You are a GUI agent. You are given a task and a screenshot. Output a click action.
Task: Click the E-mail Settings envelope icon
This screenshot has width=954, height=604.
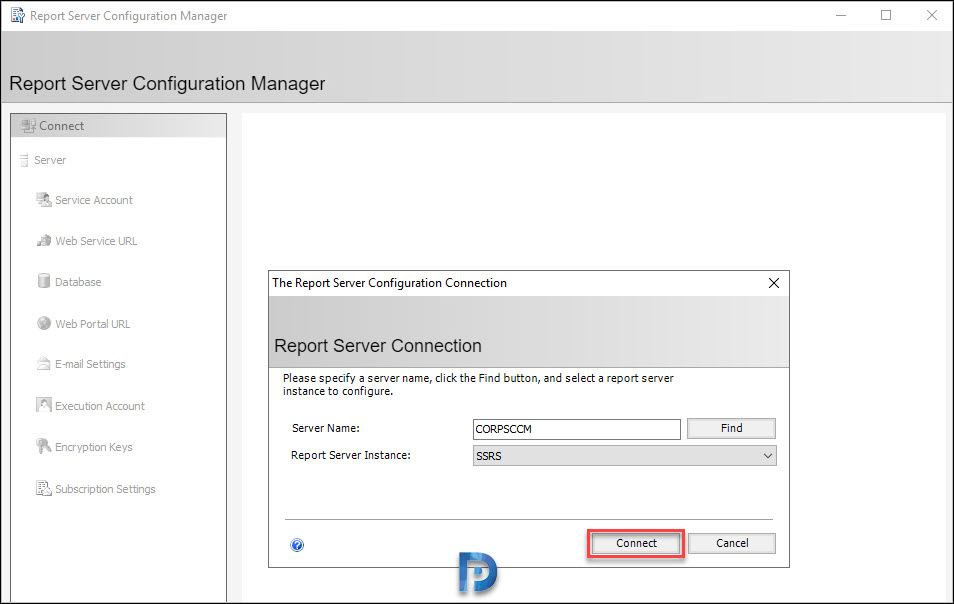click(x=43, y=364)
